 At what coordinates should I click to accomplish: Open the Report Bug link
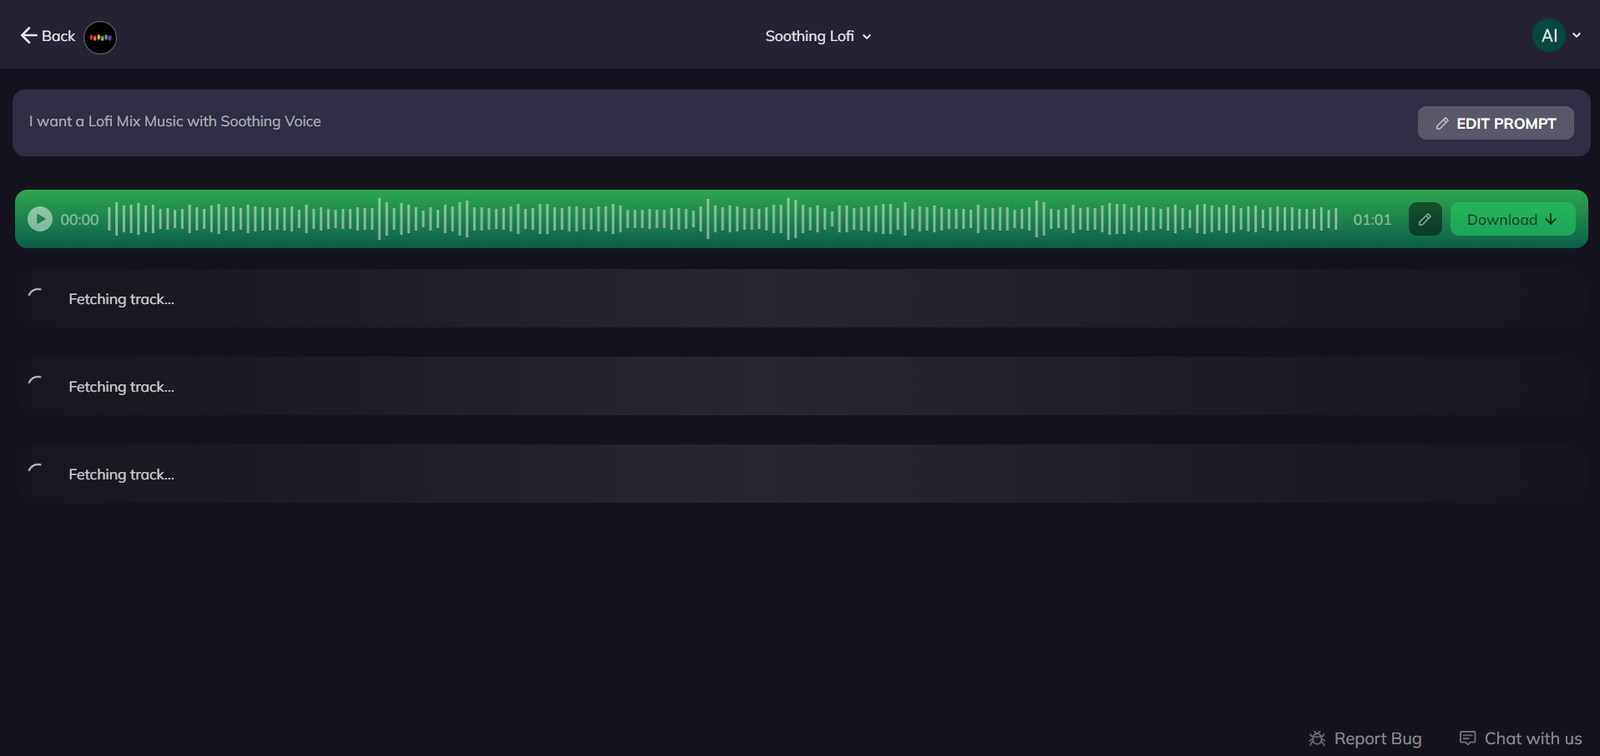pyautogui.click(x=1377, y=738)
